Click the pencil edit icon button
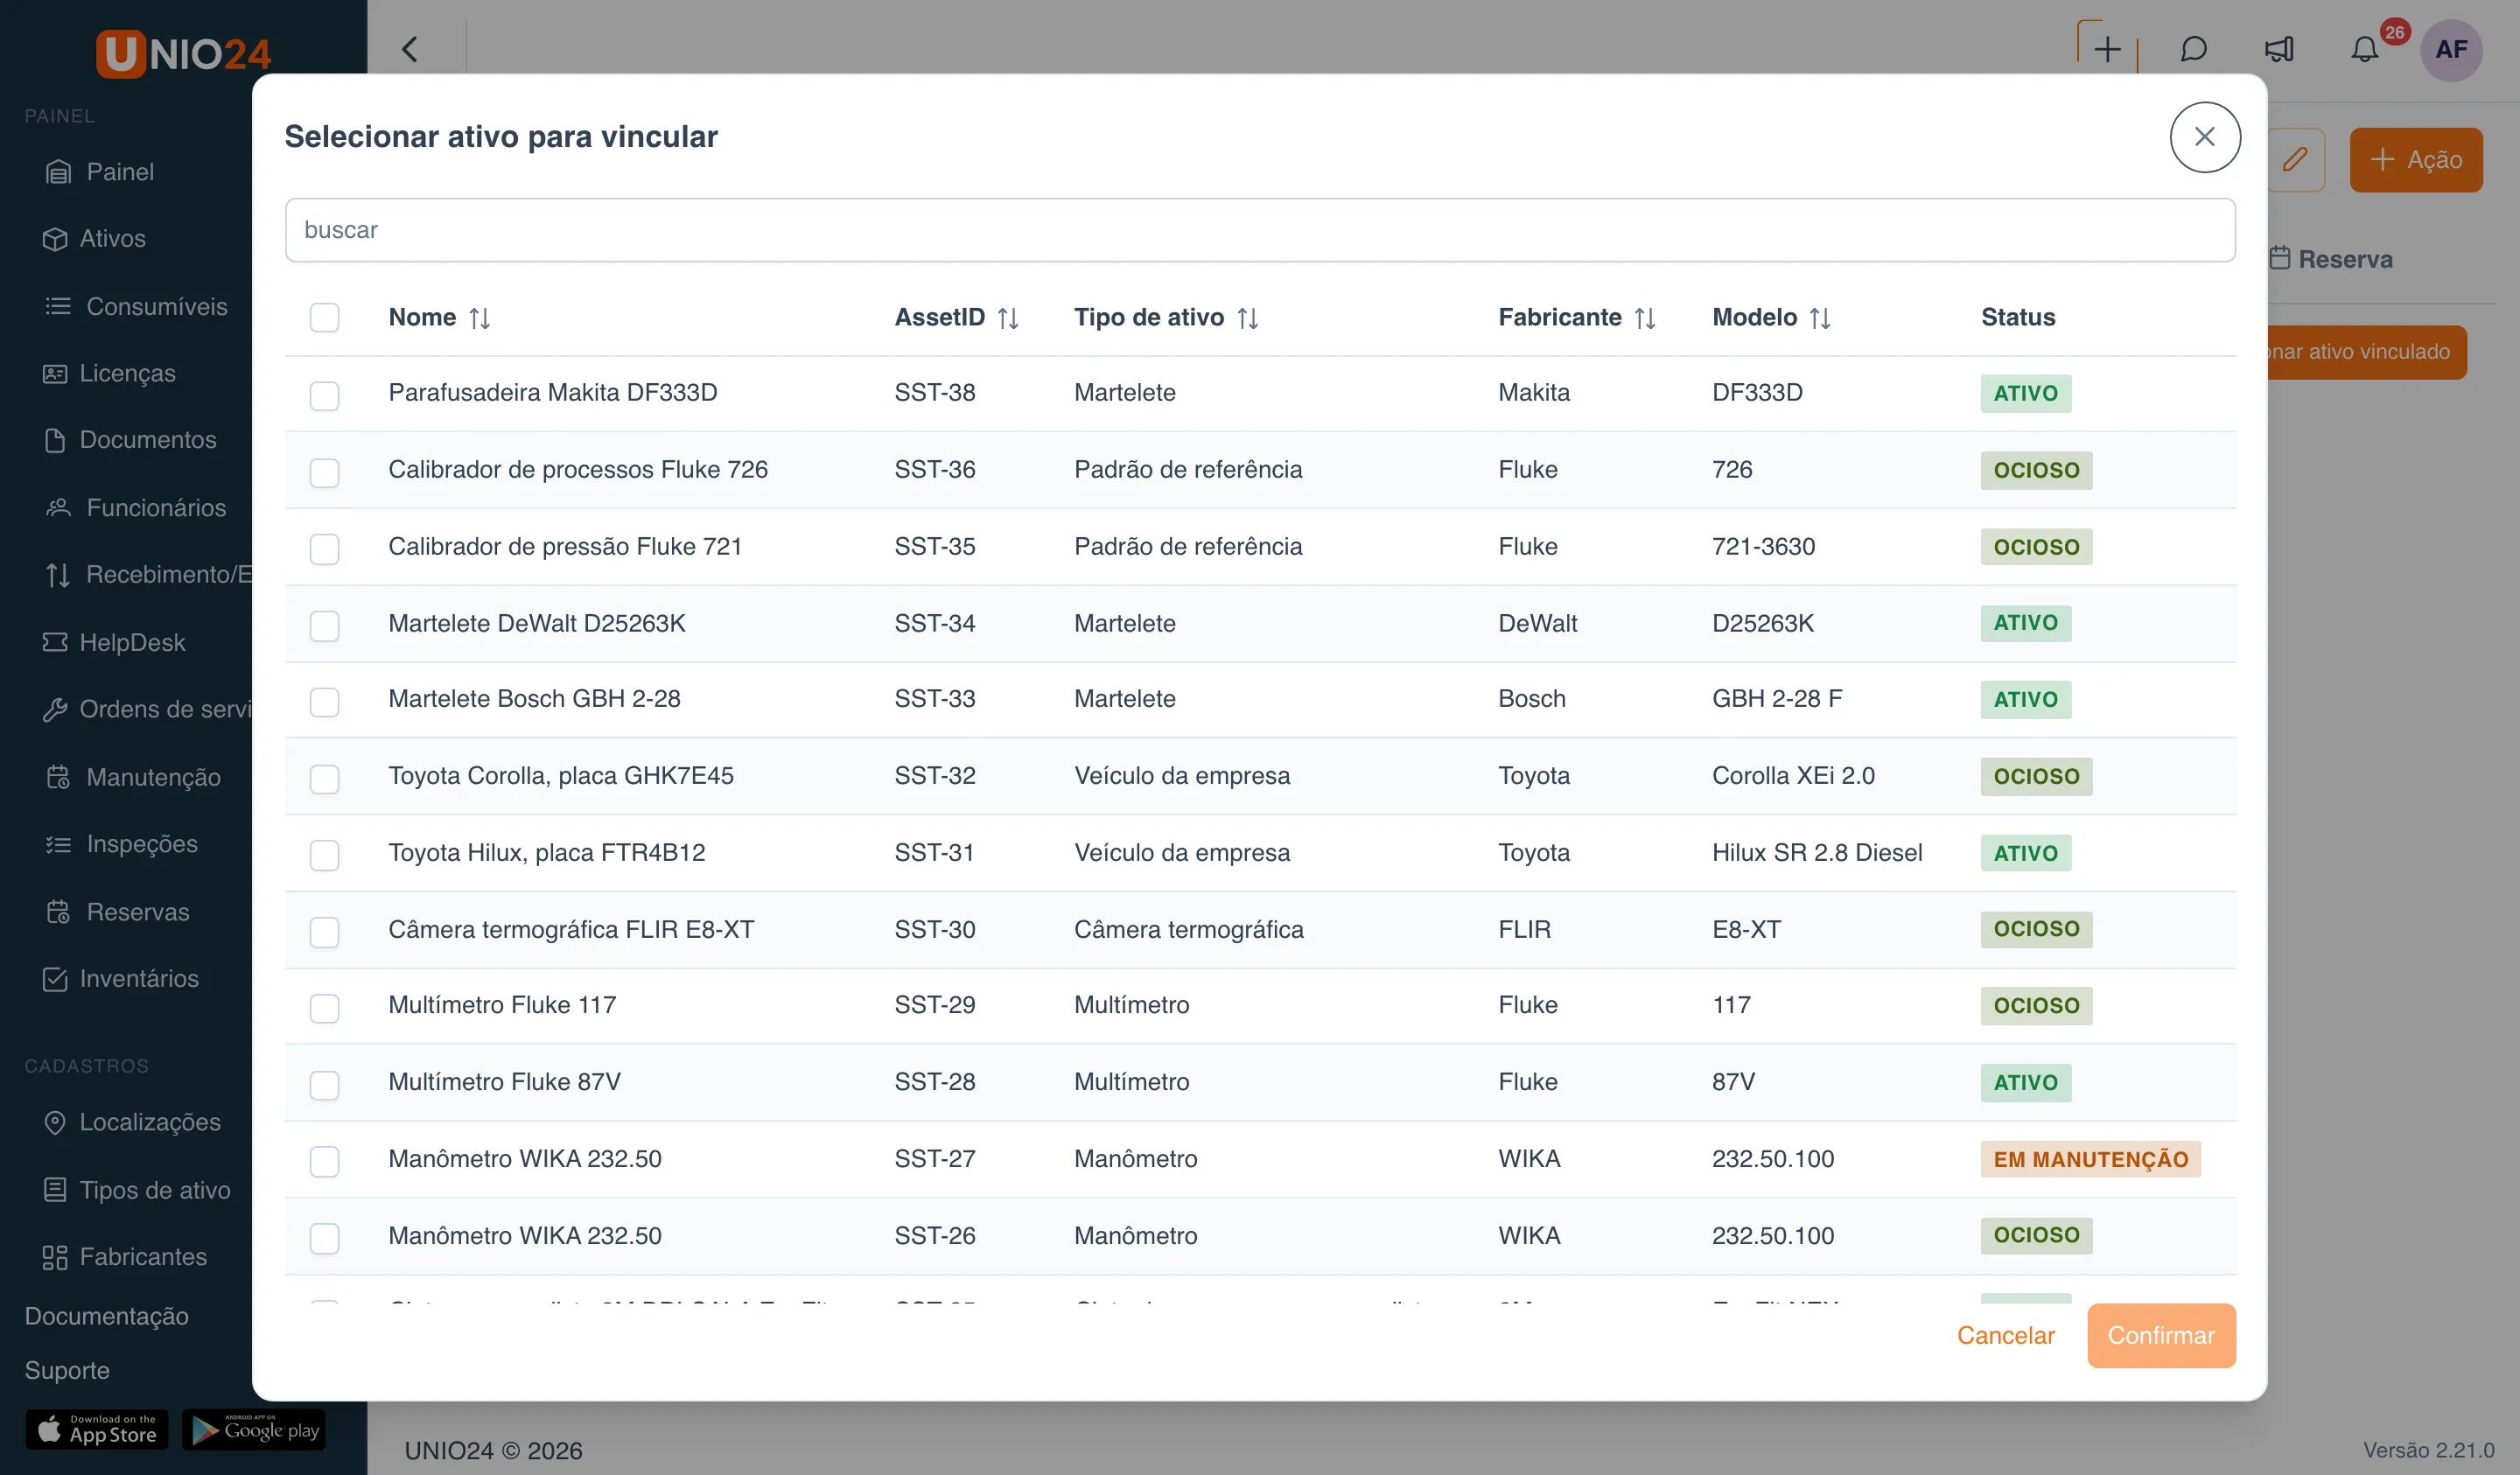Image resolution: width=2520 pixels, height=1475 pixels. pyautogui.click(x=2296, y=159)
